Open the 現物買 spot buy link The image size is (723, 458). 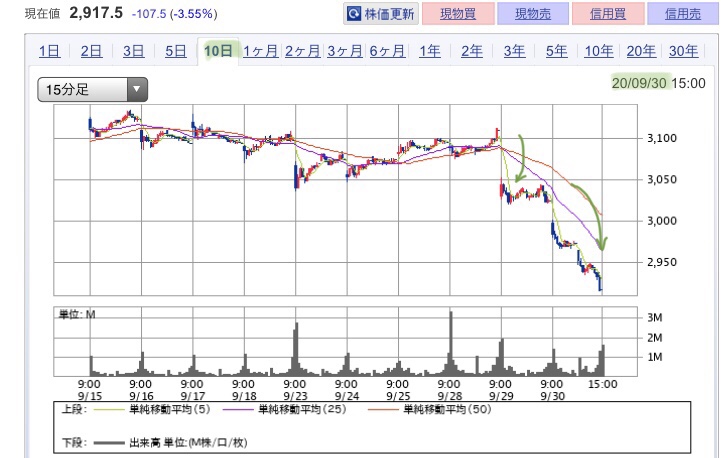[x=458, y=14]
